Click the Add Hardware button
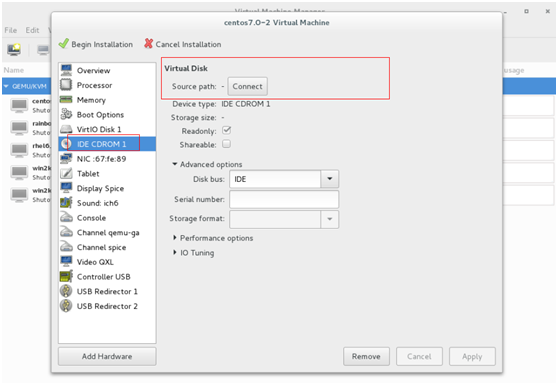This screenshot has width=558, height=385. 107,356
